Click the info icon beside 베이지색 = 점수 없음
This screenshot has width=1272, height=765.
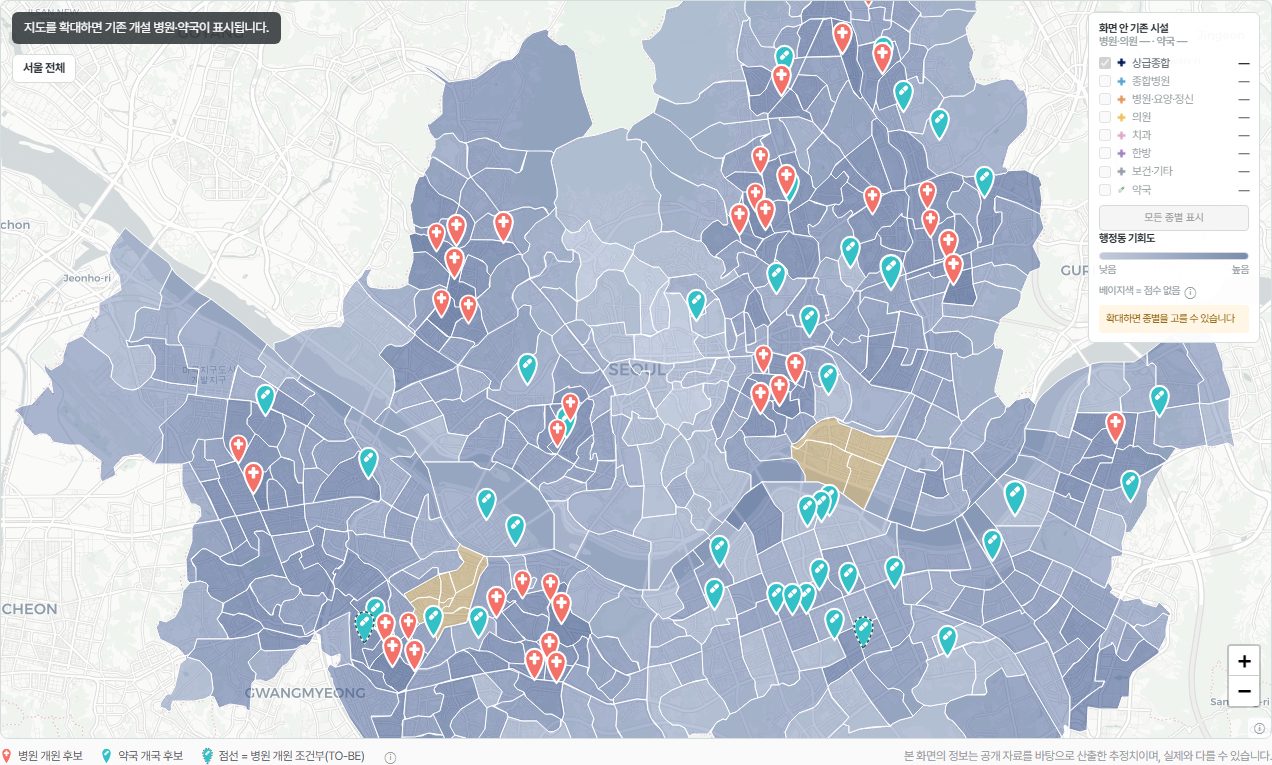pyautogui.click(x=1191, y=293)
